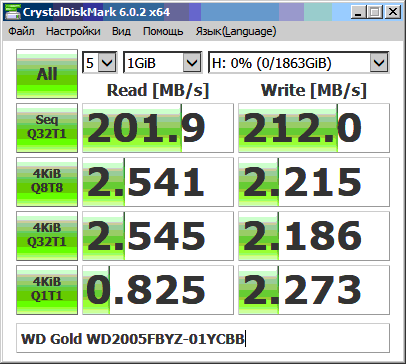Start the 4KiB Q32T1 test
Screen dimensions: 406x364
point(47,236)
